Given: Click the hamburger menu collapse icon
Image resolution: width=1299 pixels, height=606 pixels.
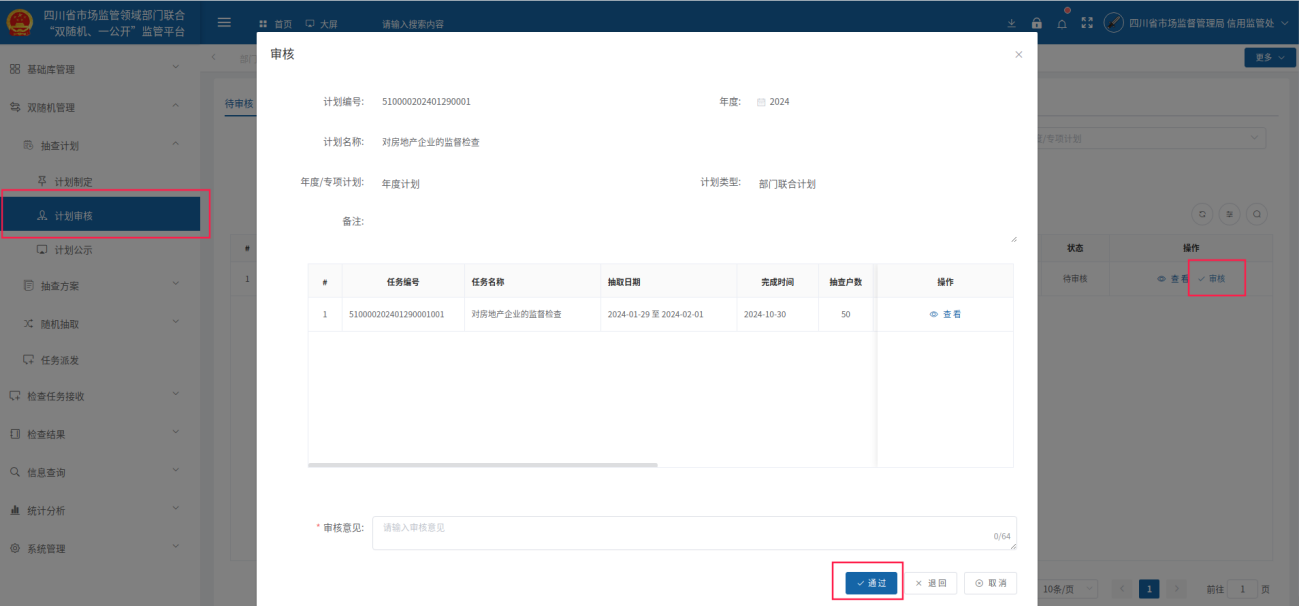Looking at the screenshot, I should click(224, 23).
